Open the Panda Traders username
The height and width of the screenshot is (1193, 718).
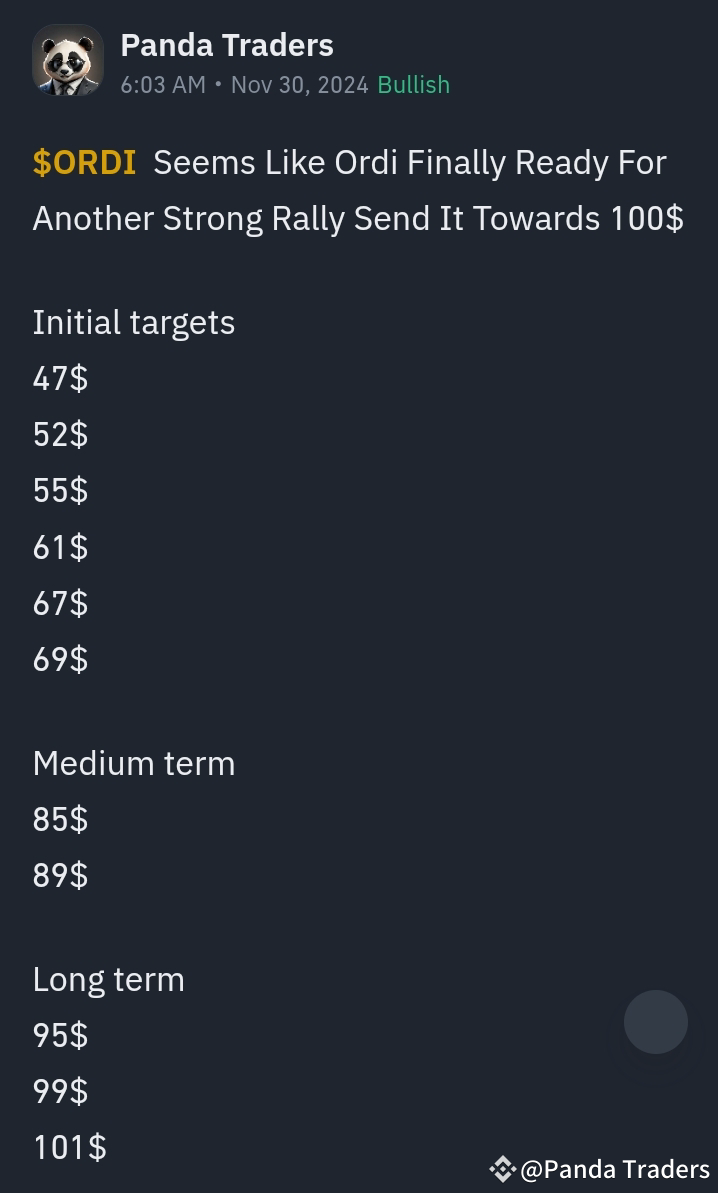227,44
